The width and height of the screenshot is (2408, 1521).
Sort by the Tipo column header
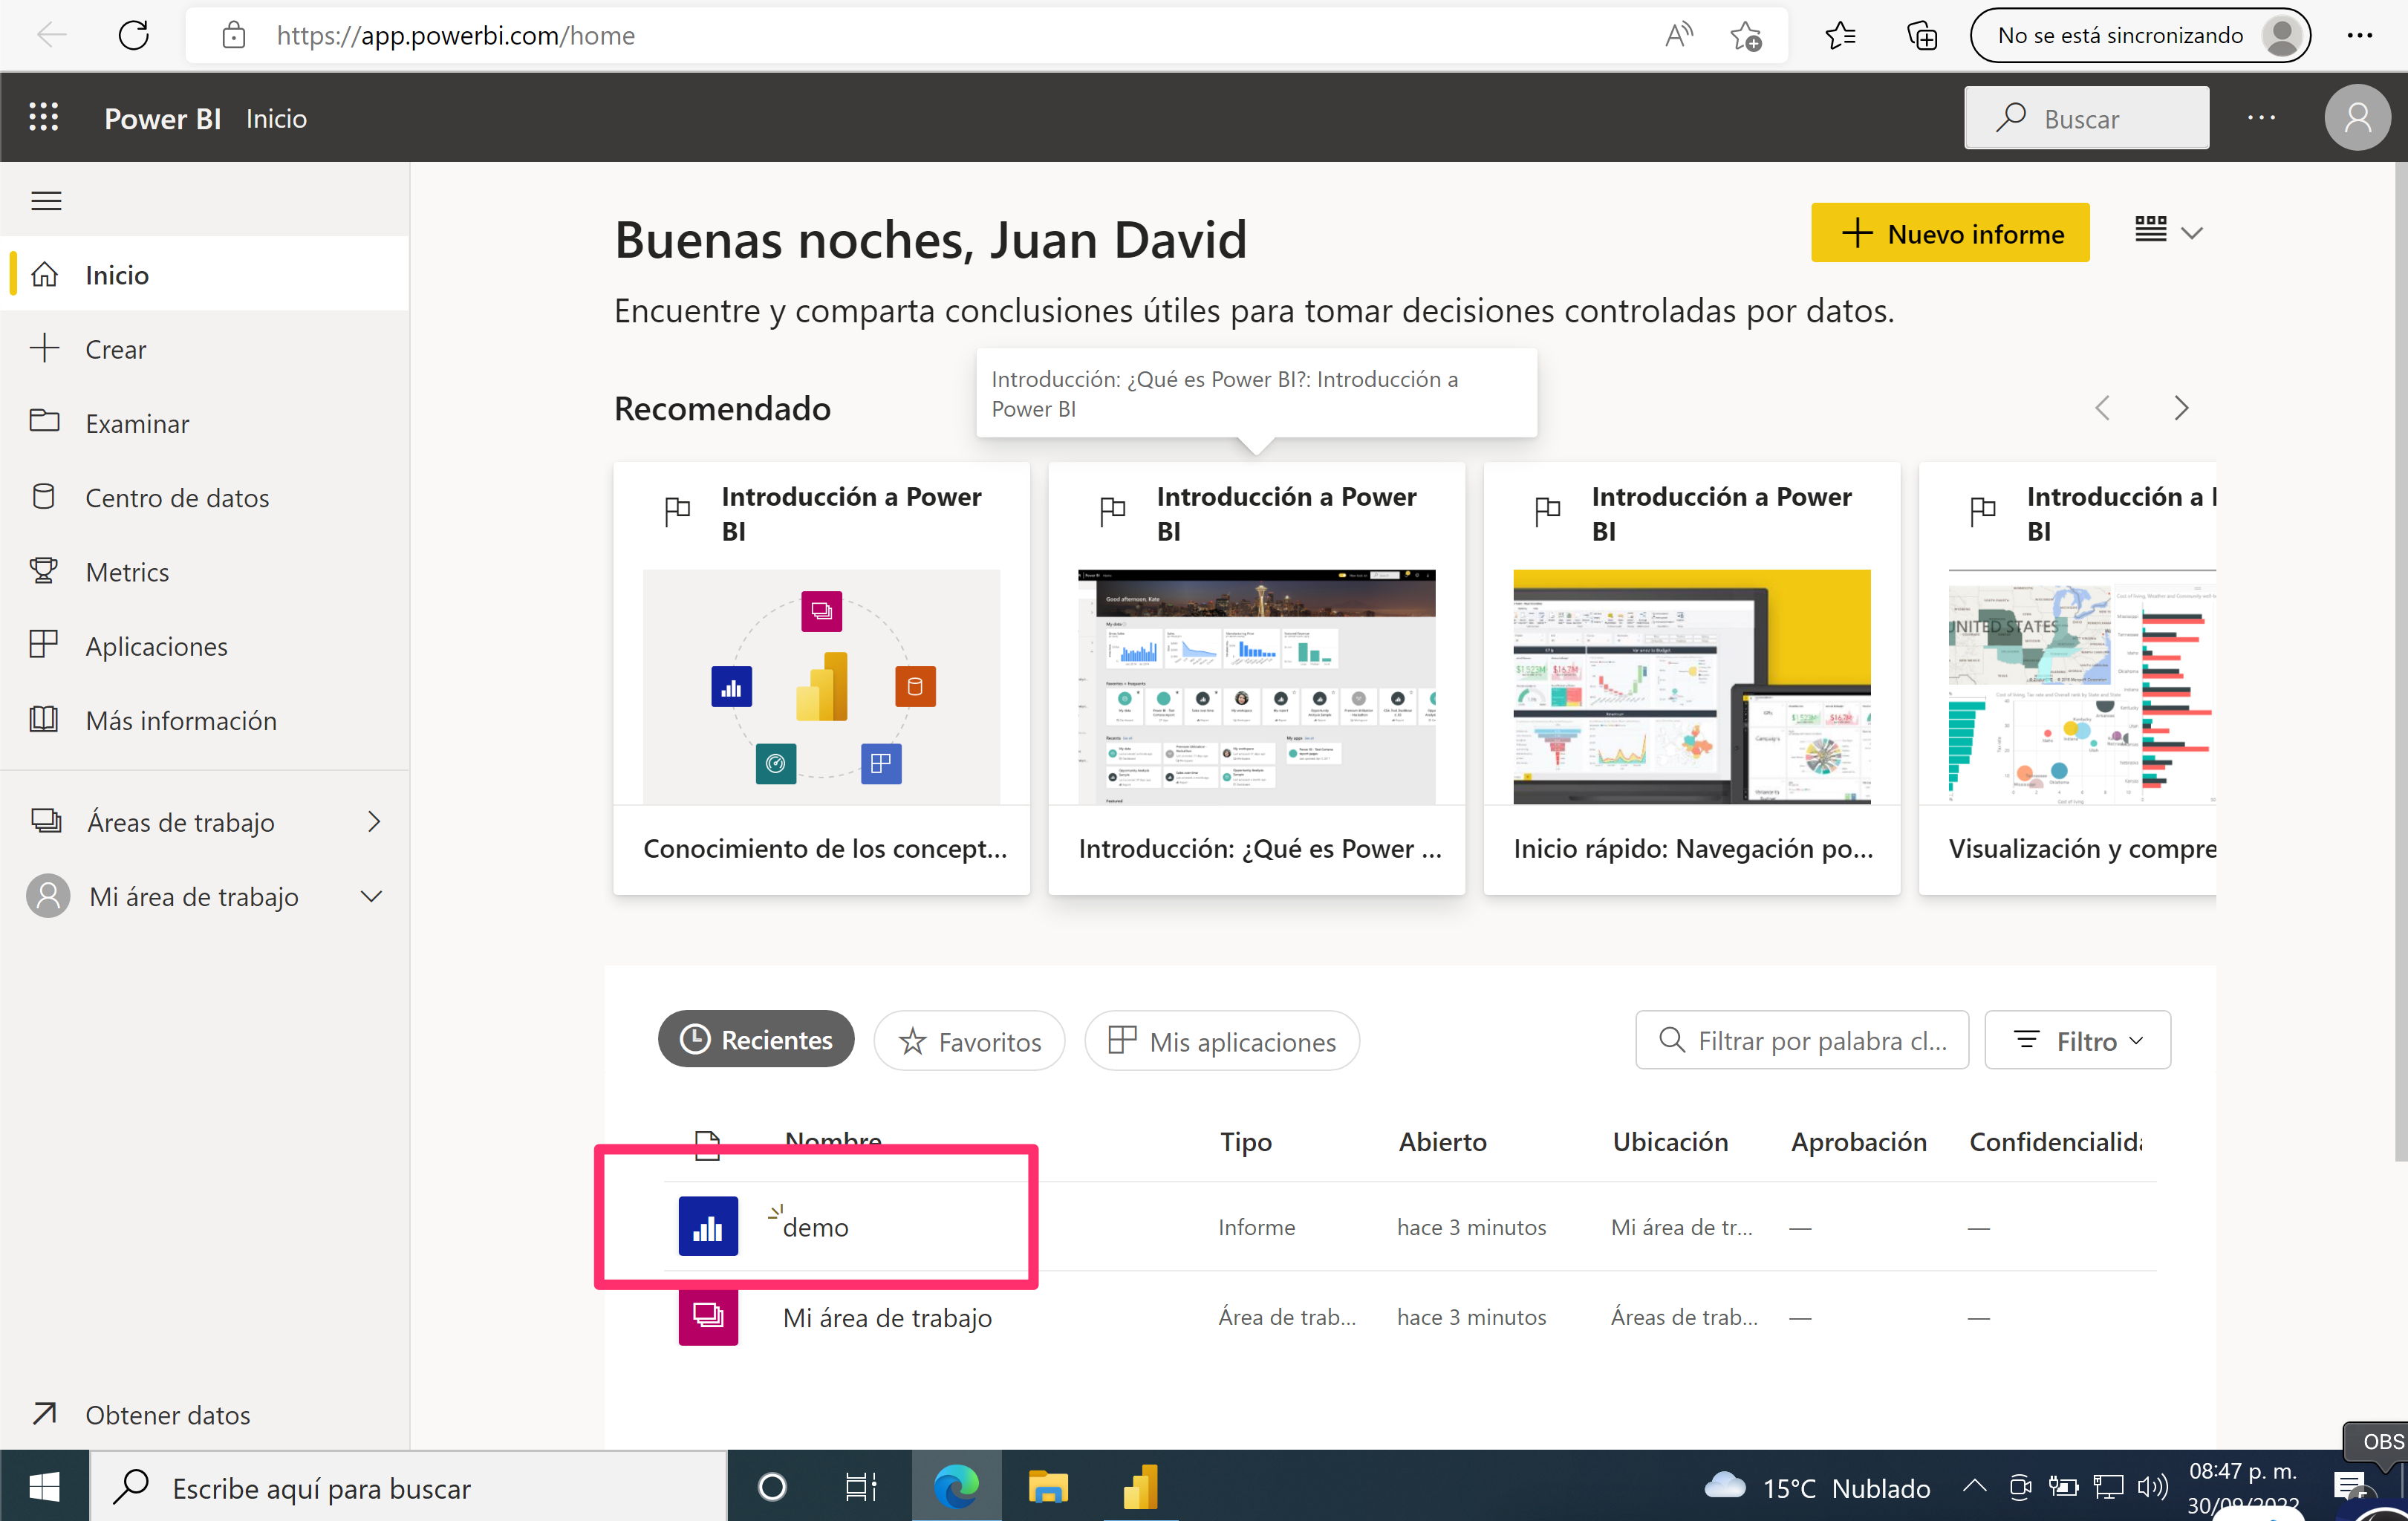tap(1245, 1141)
